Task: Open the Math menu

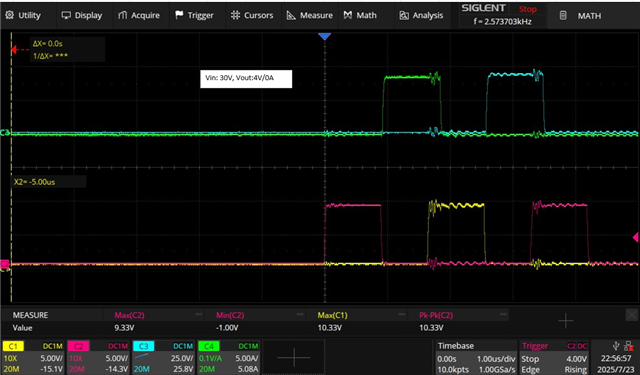Action: tap(360, 16)
